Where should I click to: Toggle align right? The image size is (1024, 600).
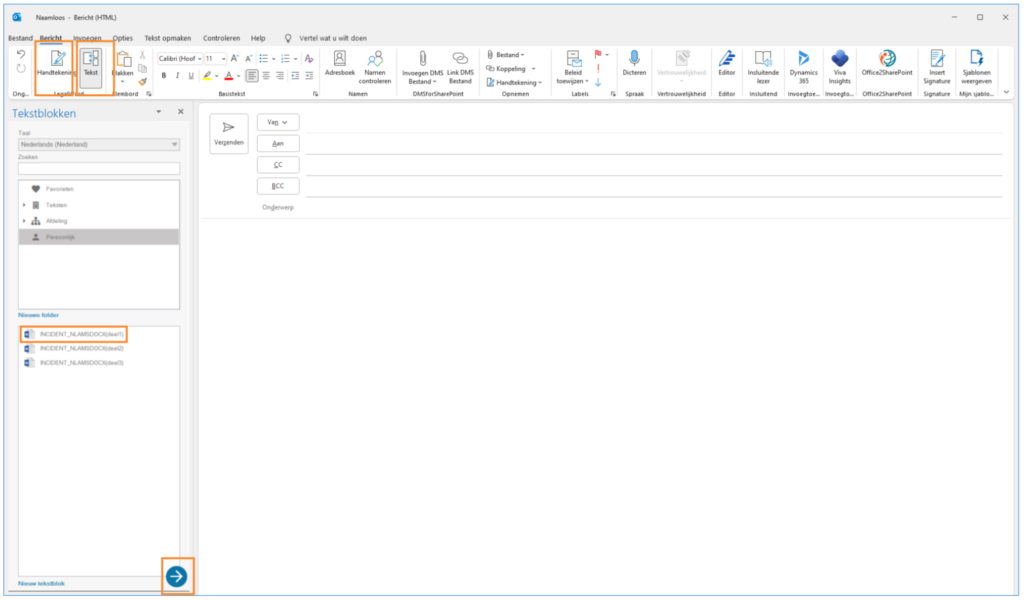280,76
